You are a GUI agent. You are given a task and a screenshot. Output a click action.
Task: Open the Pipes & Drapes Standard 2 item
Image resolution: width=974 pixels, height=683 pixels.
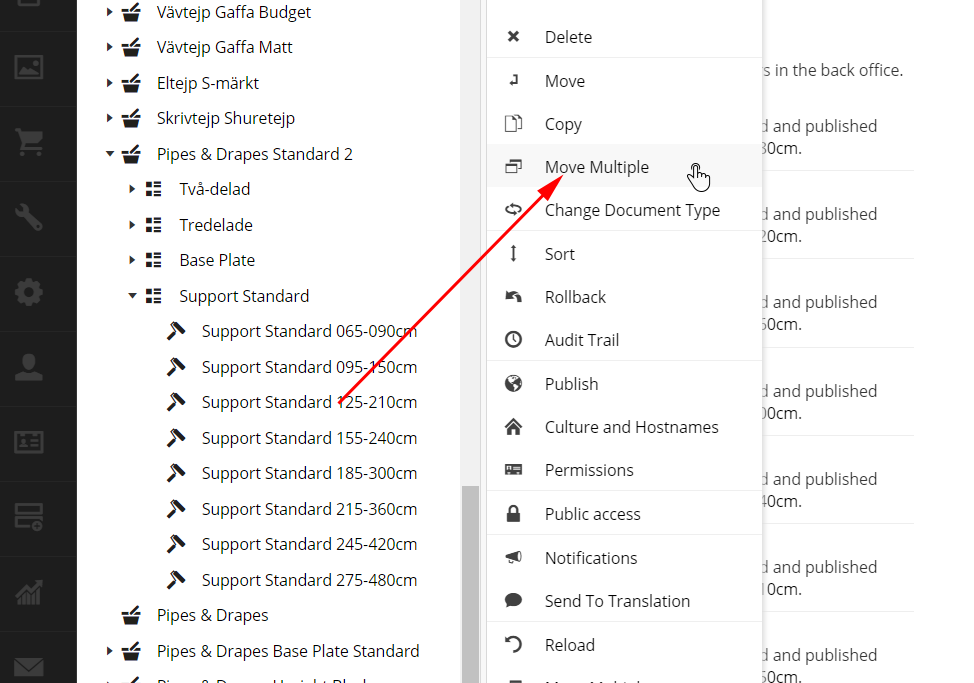(255, 154)
